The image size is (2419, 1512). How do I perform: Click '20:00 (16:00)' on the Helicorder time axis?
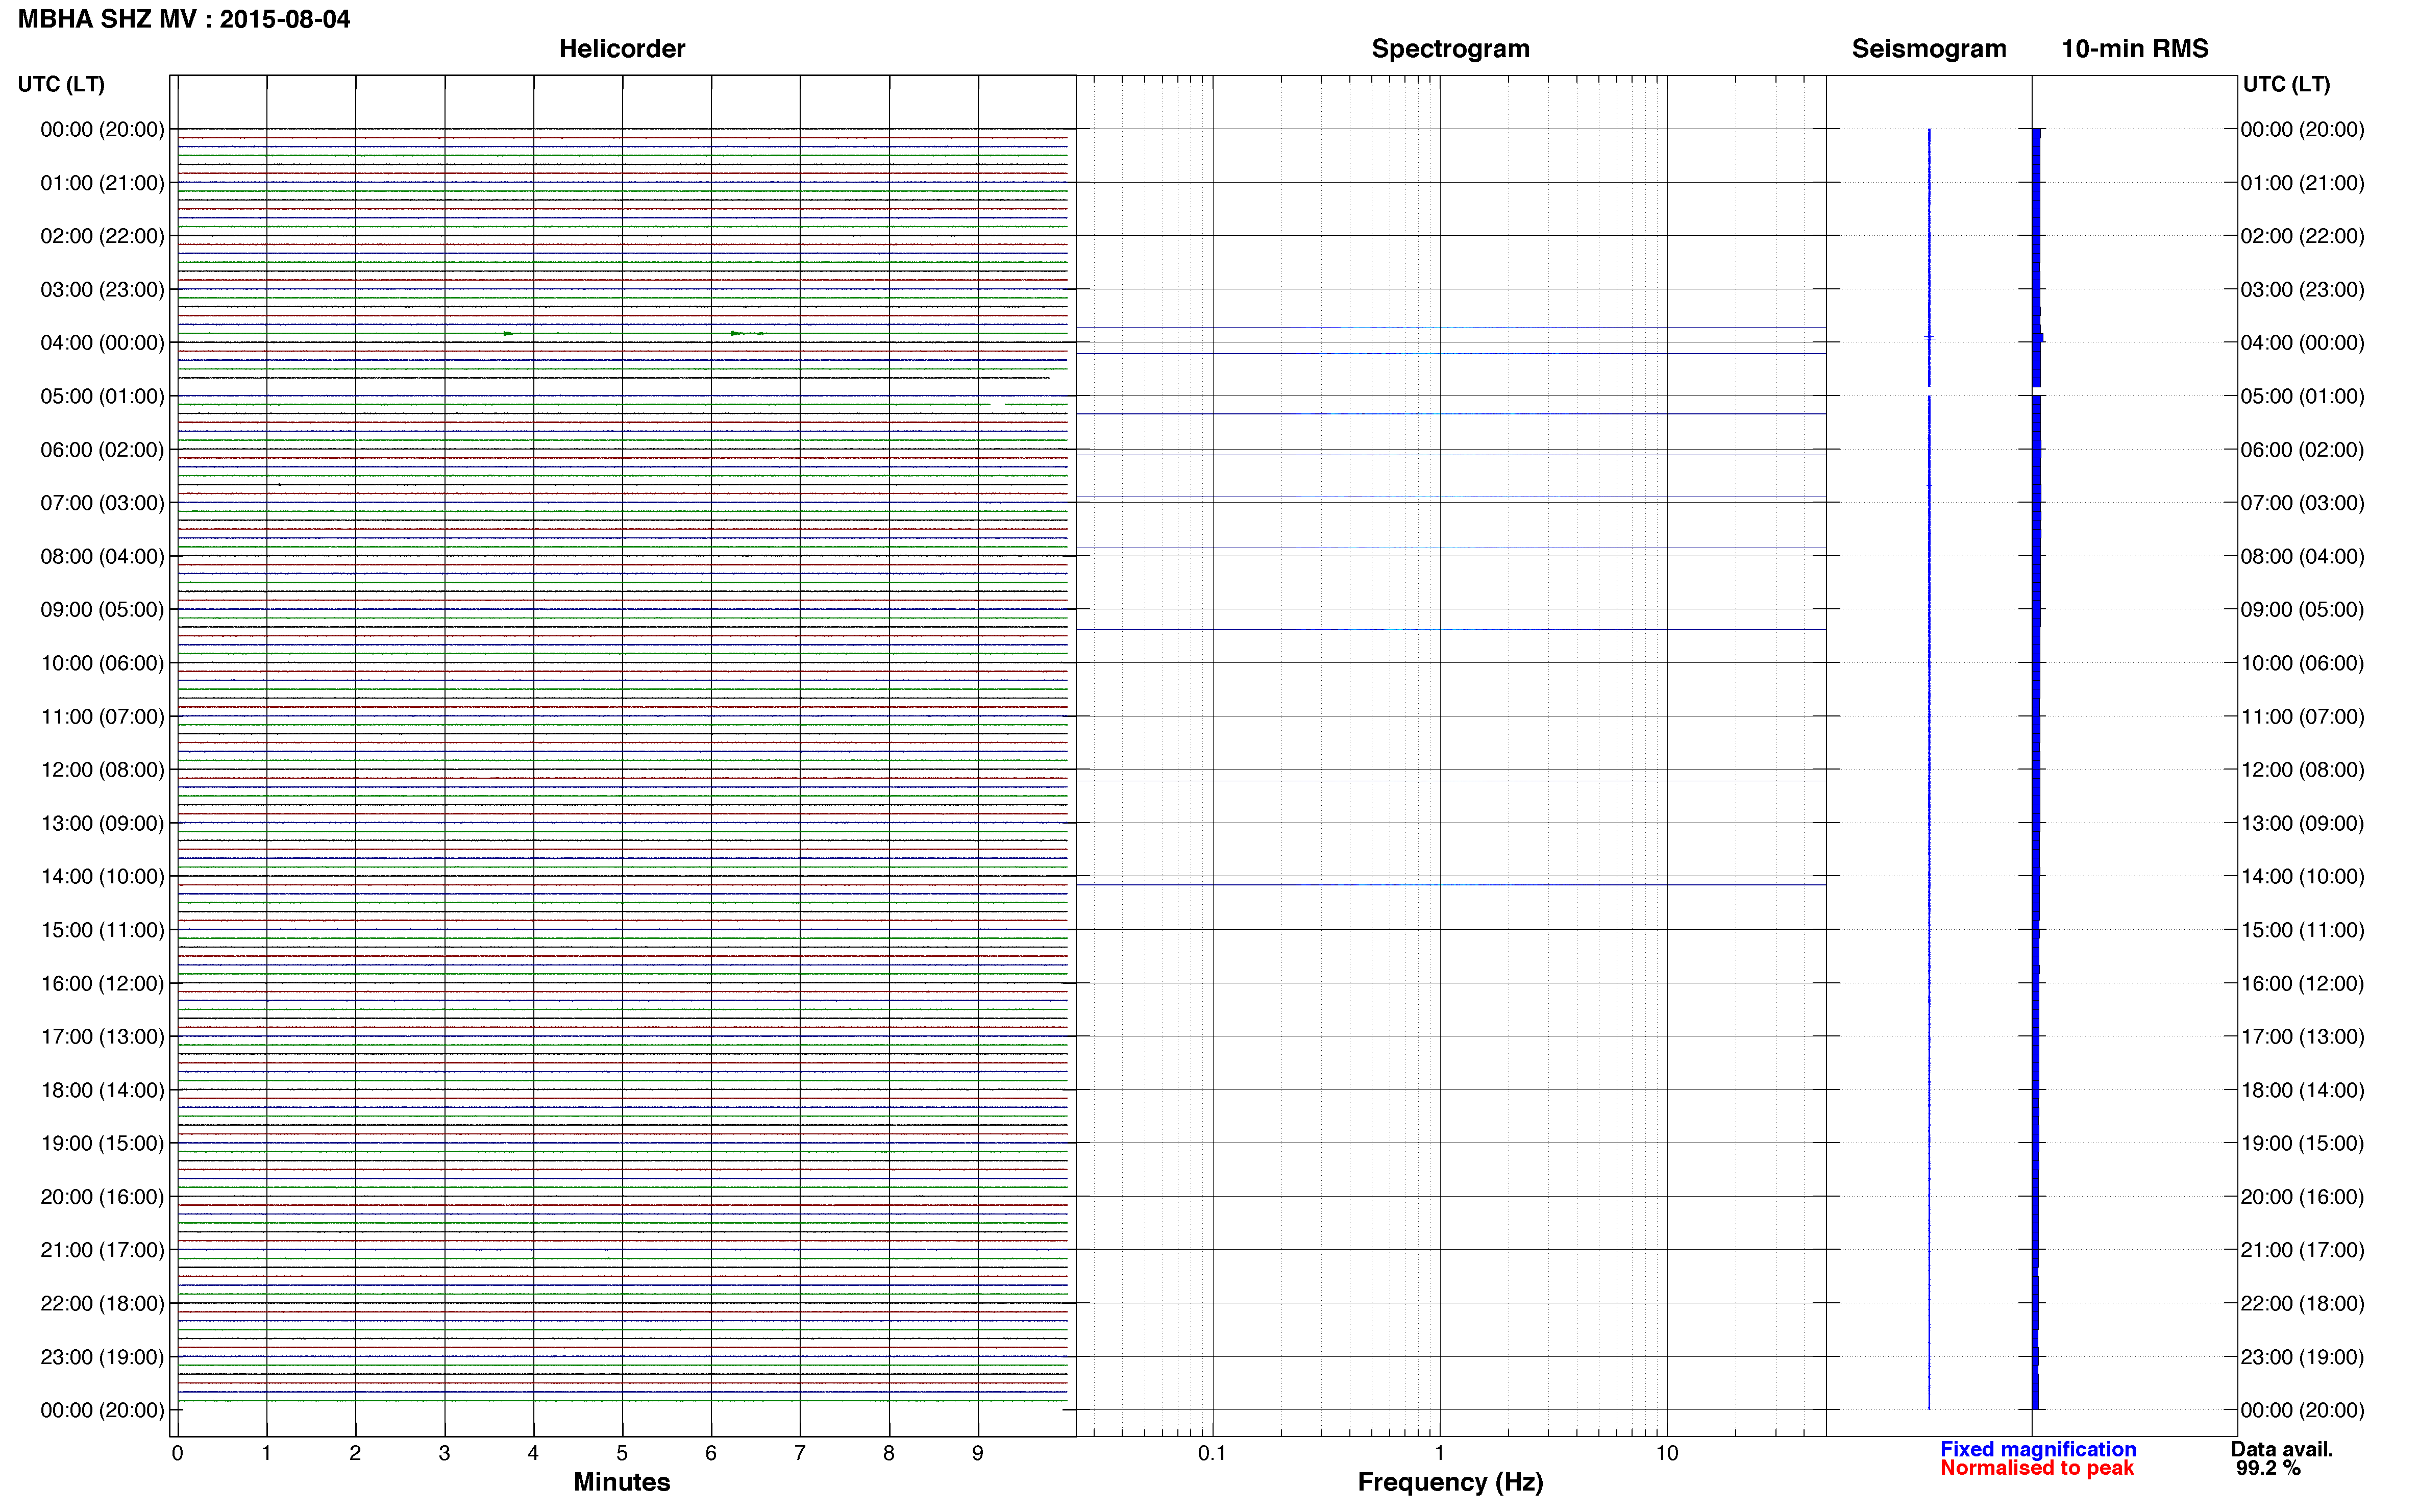tap(102, 1197)
